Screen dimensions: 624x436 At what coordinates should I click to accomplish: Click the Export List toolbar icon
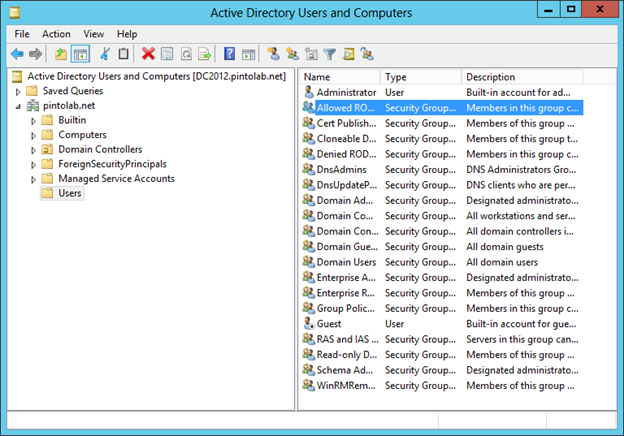[205, 54]
